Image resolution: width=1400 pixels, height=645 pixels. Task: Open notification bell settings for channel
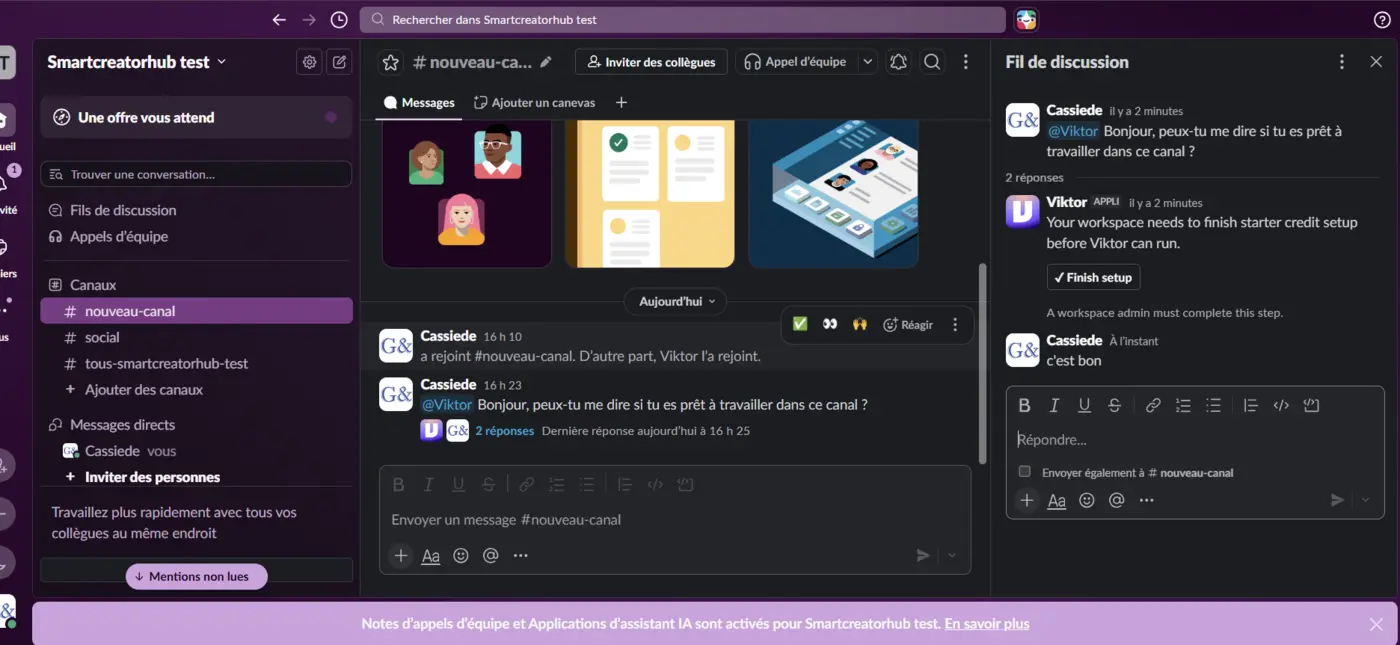(898, 62)
